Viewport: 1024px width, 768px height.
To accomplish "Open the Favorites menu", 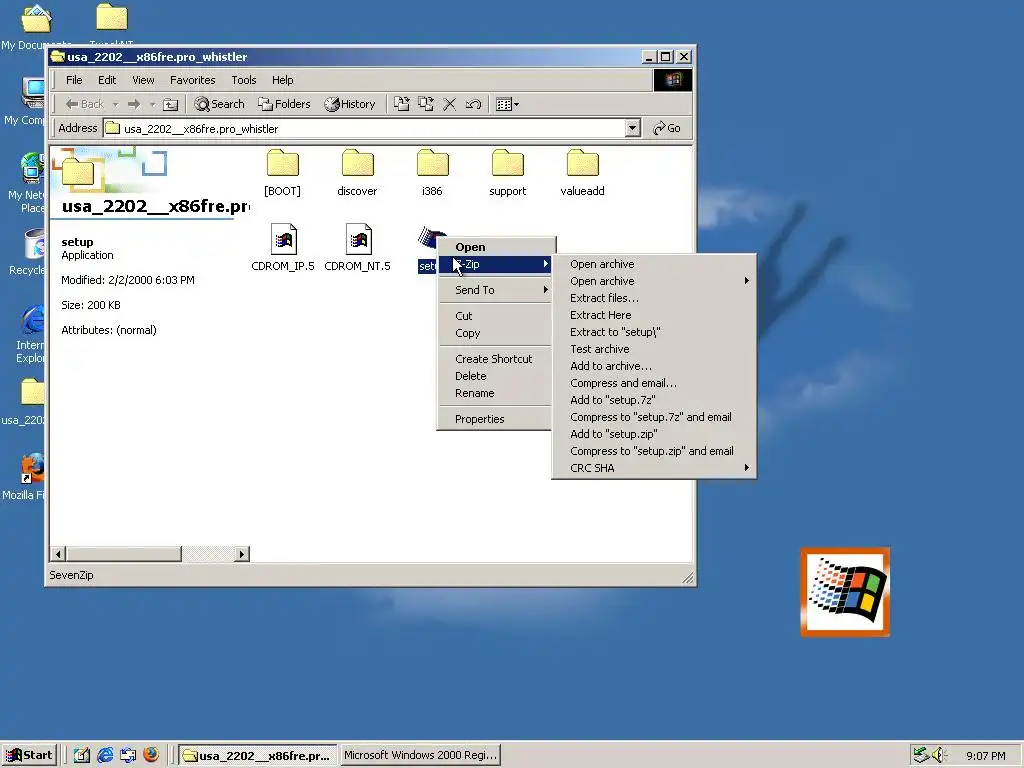I will click(193, 80).
